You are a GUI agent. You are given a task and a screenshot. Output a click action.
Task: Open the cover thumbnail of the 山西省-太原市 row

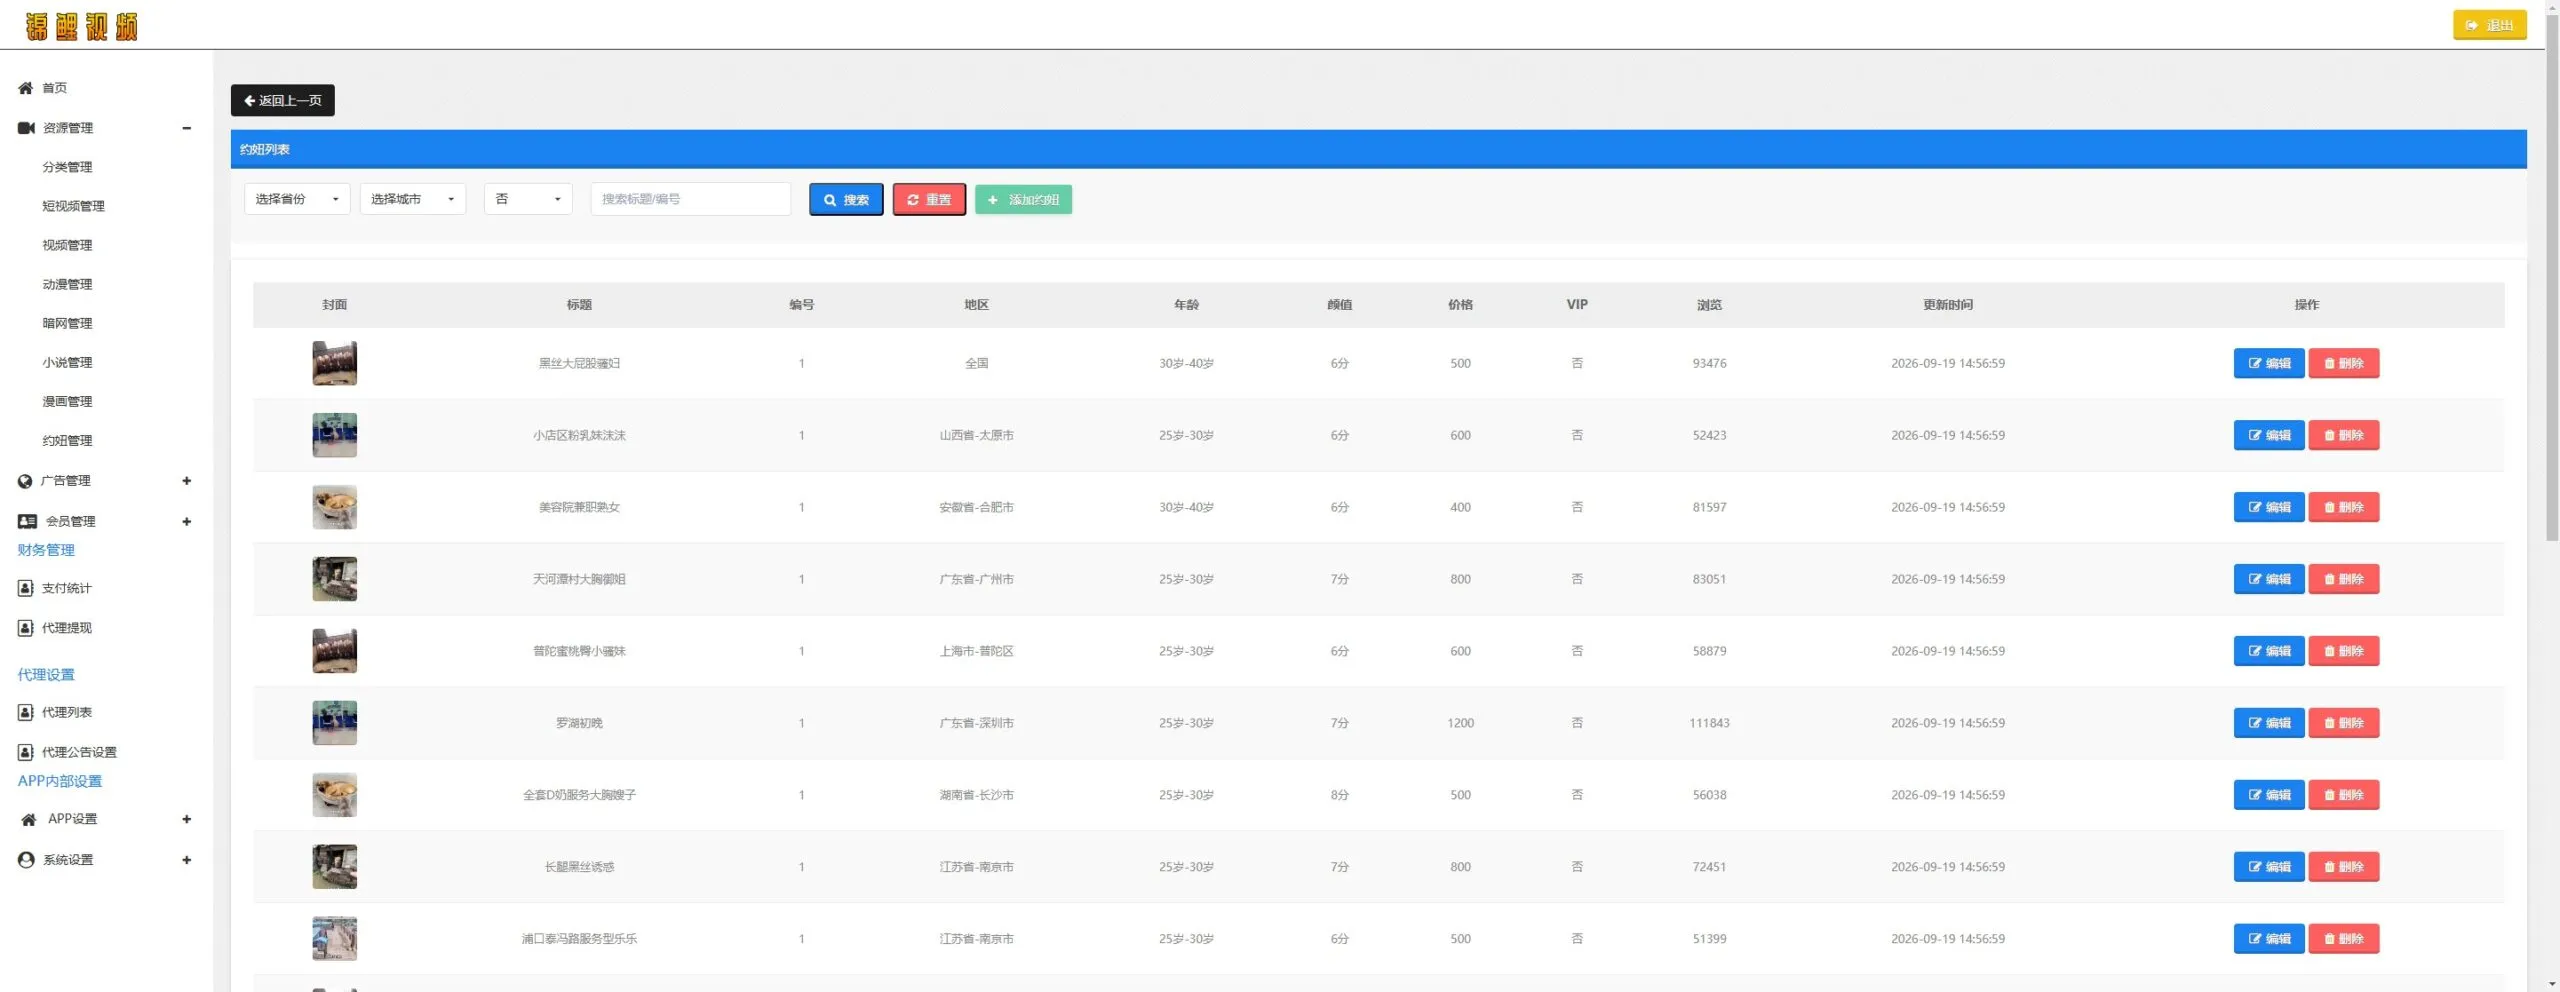pos(334,435)
